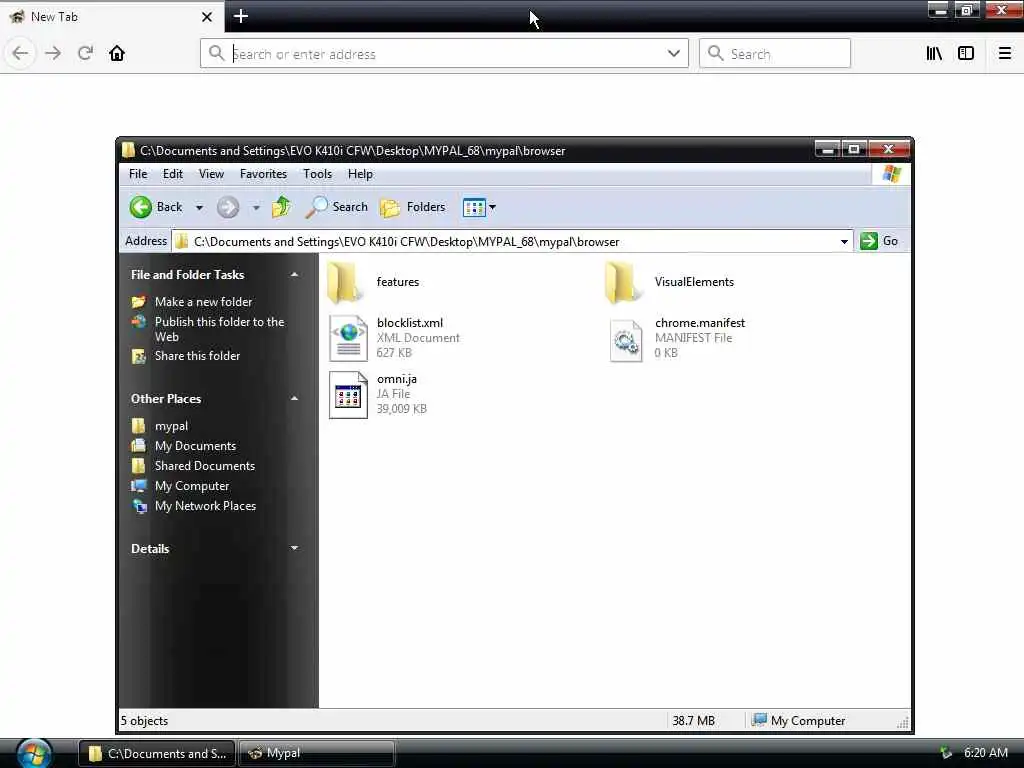Open the Forward history dropdown arrow
Image resolution: width=1024 pixels, height=768 pixels.
click(256, 208)
